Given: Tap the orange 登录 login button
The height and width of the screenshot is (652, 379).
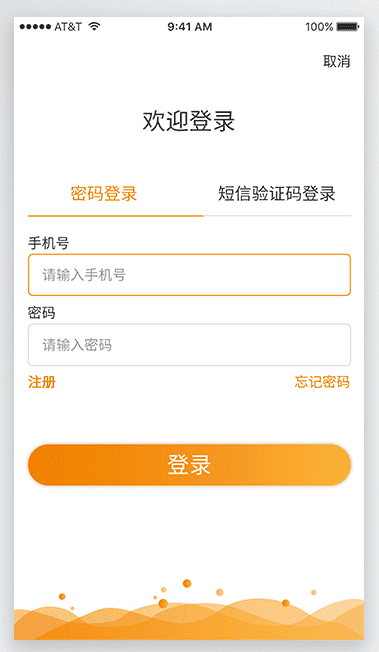Looking at the screenshot, I should pos(189,464).
